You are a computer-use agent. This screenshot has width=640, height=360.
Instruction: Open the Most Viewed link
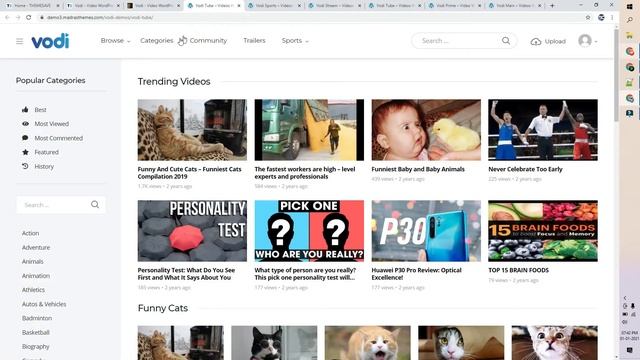[51, 124]
